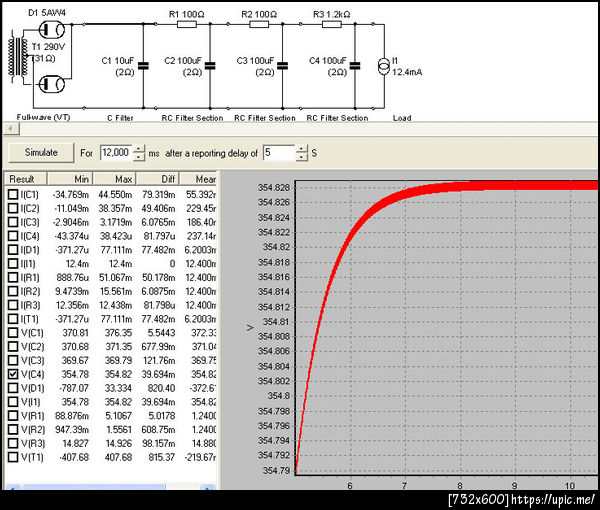Sort by the Mean column header
The image size is (600, 510).
198,179
